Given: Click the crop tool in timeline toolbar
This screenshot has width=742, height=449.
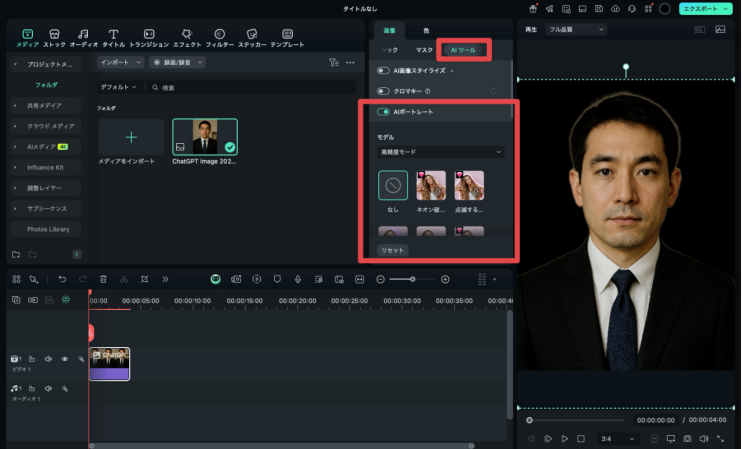Looking at the screenshot, I should [144, 279].
